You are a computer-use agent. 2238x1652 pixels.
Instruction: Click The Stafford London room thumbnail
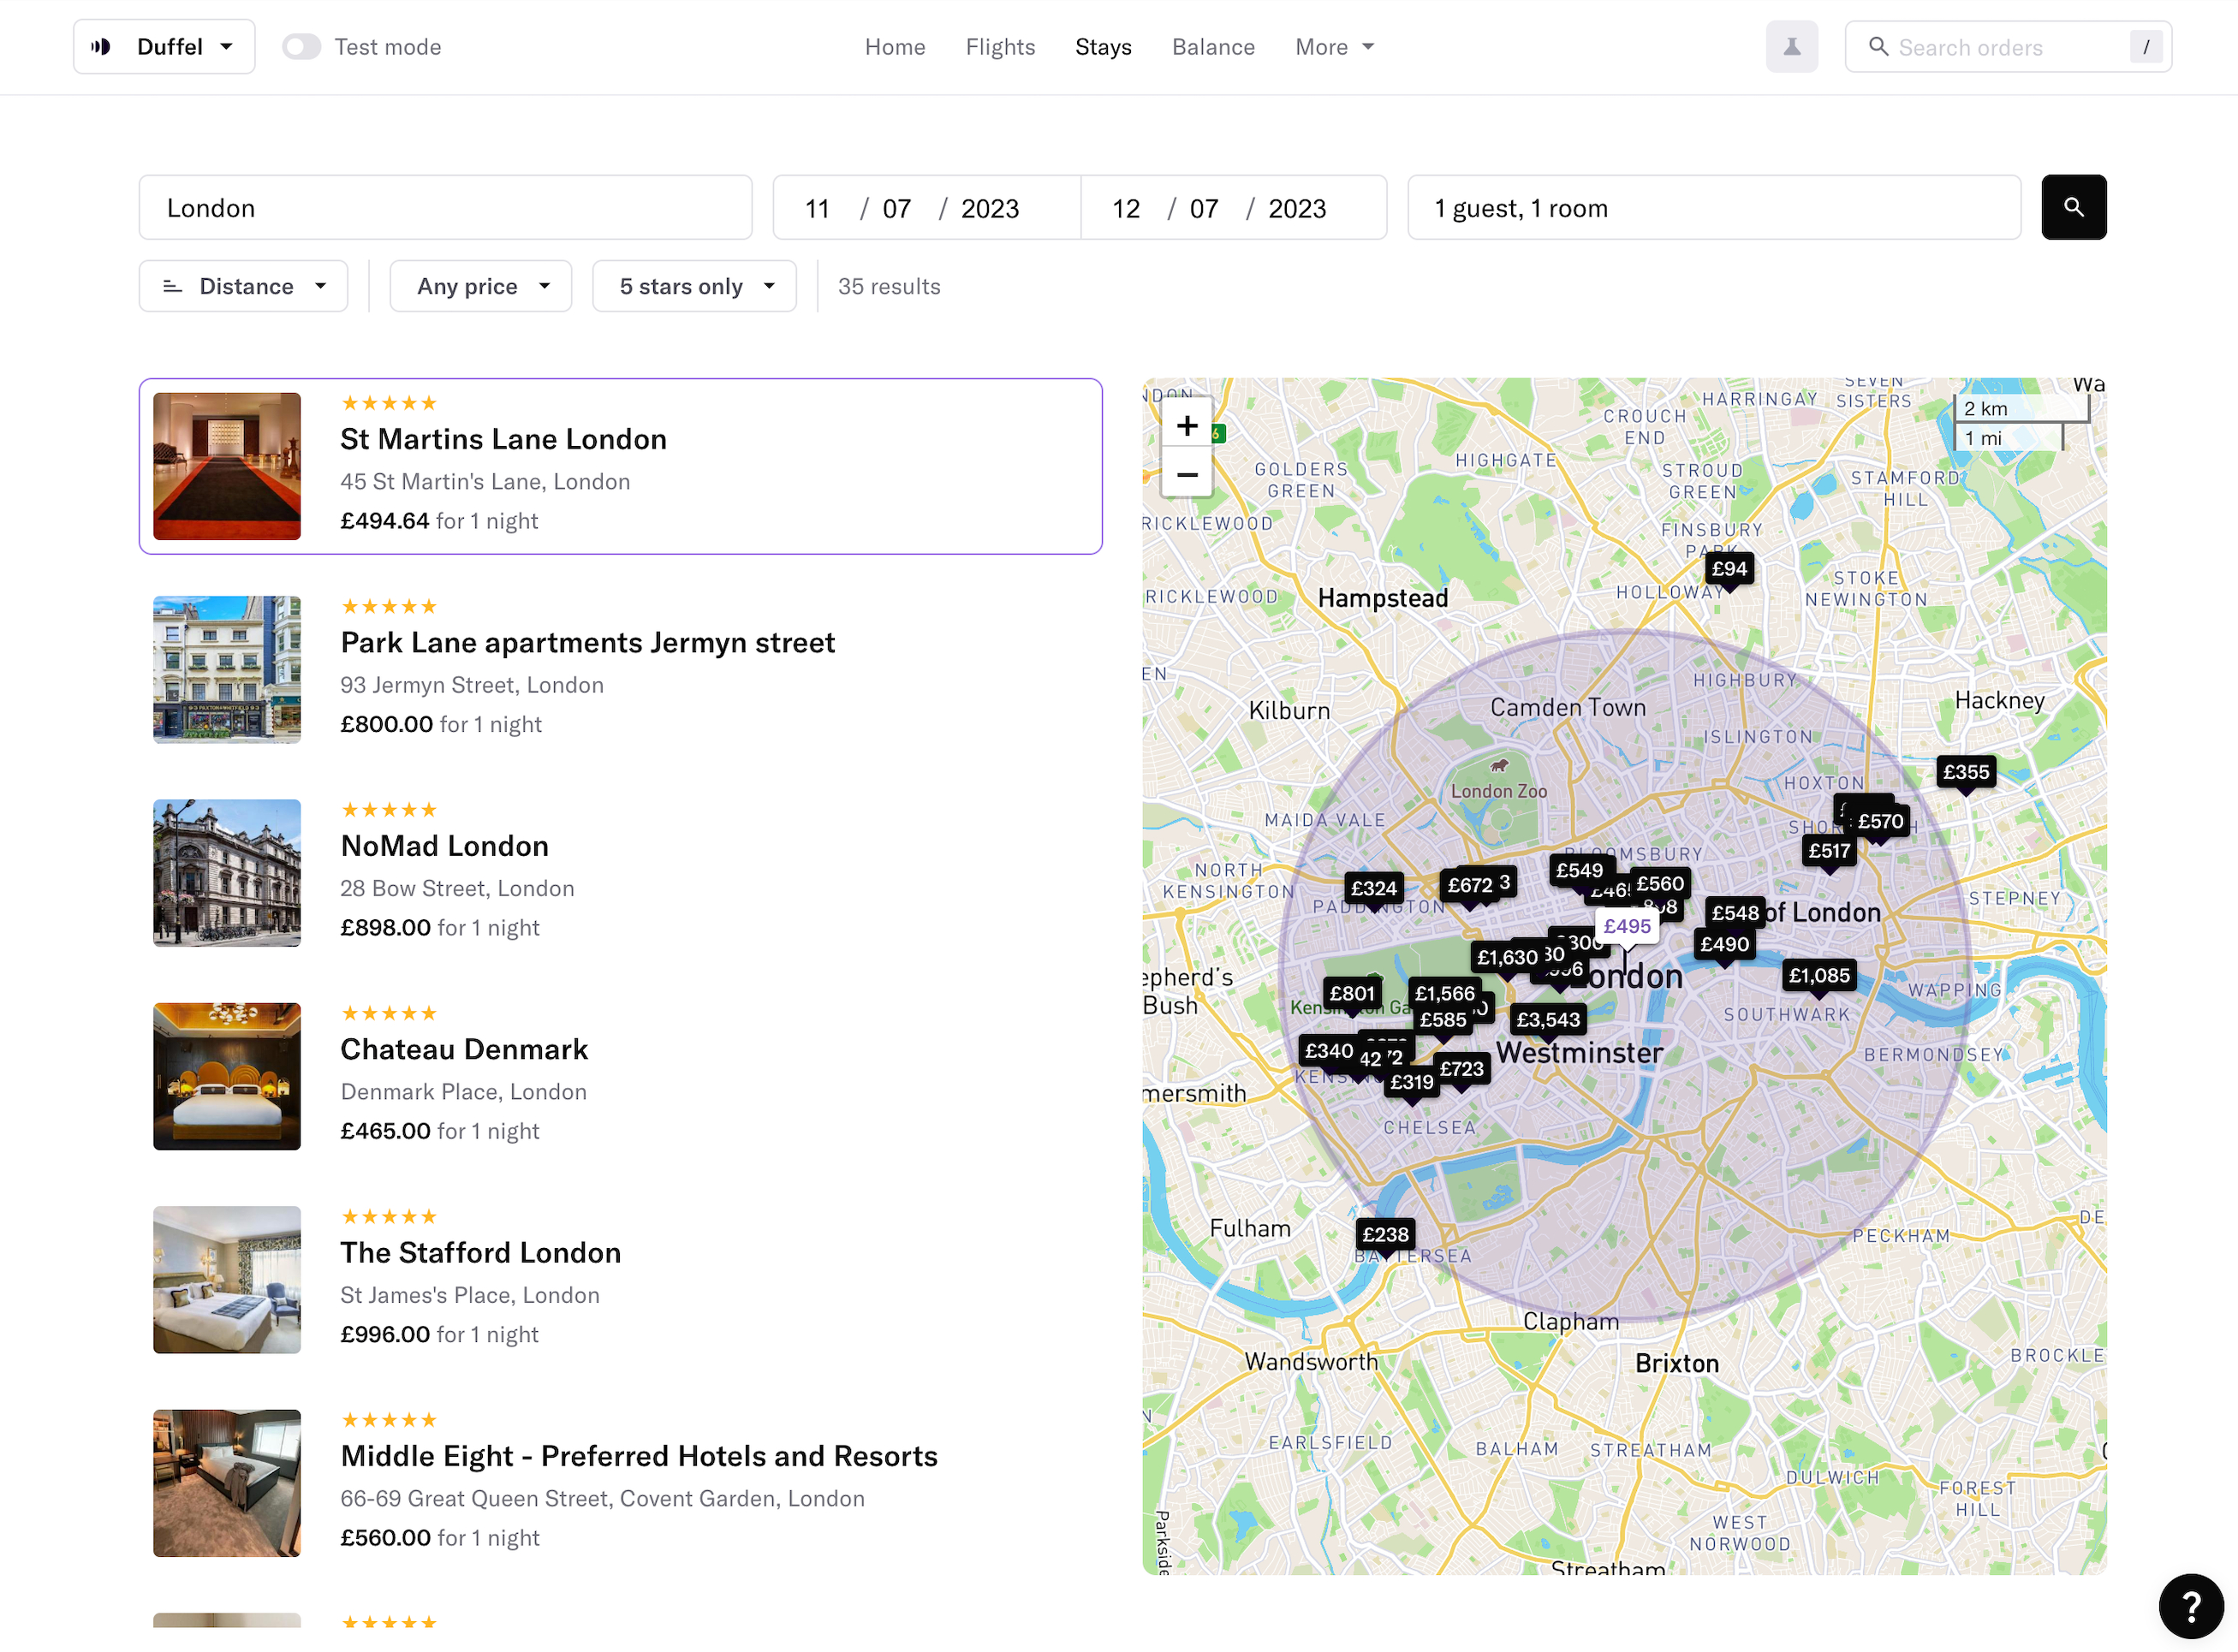tap(227, 1280)
